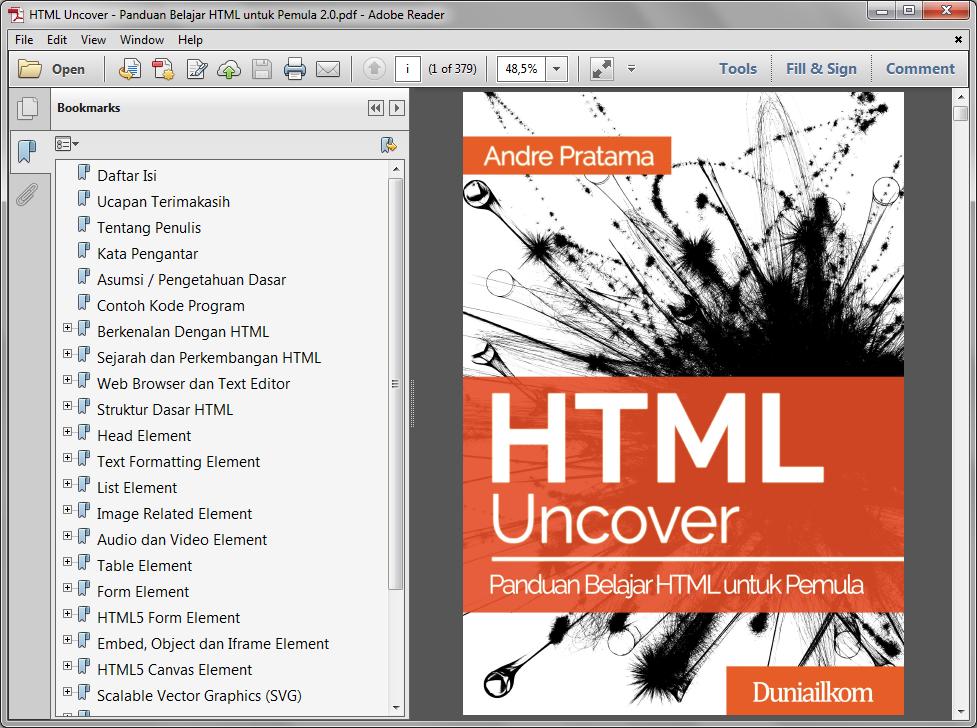Click the bookmarks scroll down arrow
This screenshot has width=977, height=728.
[396, 707]
